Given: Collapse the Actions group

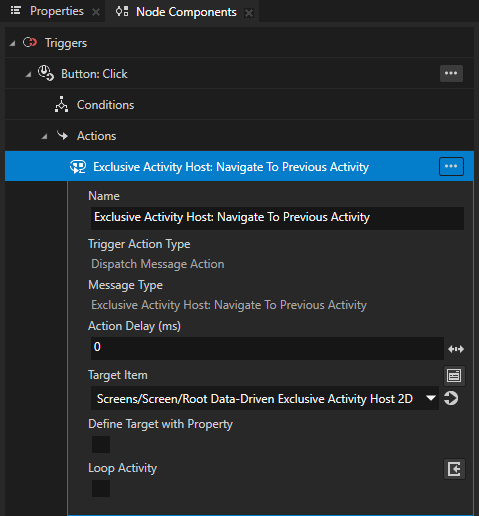Looking at the screenshot, I should pos(44,136).
